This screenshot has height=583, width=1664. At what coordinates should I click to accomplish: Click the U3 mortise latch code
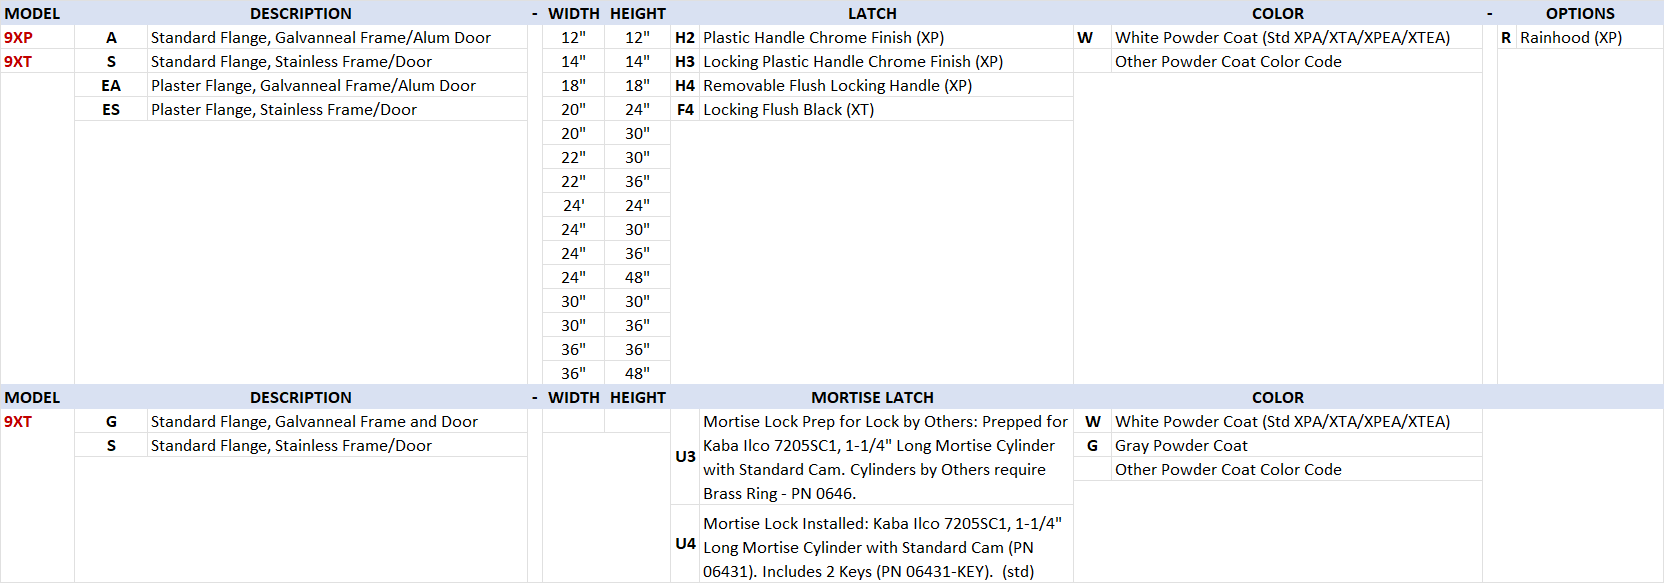(685, 457)
